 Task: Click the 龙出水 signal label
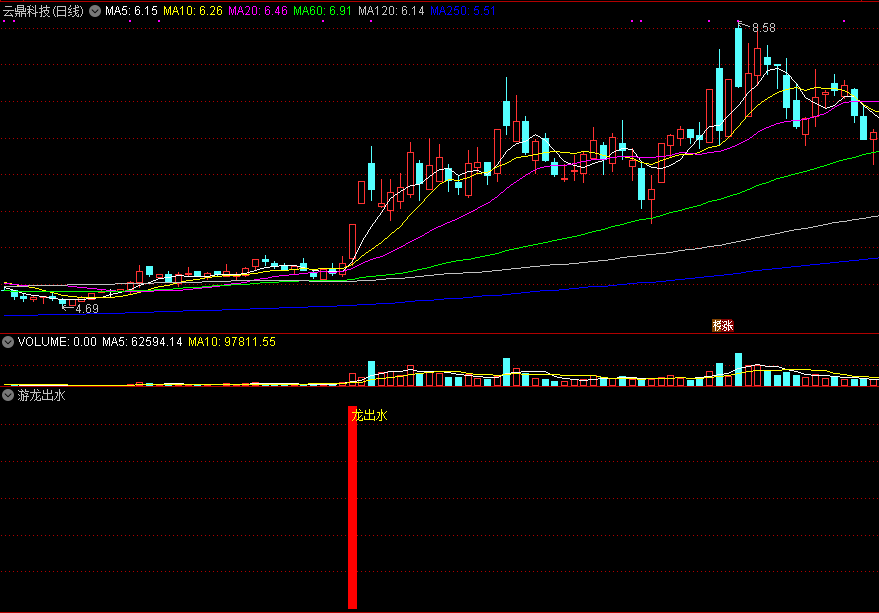click(x=369, y=416)
